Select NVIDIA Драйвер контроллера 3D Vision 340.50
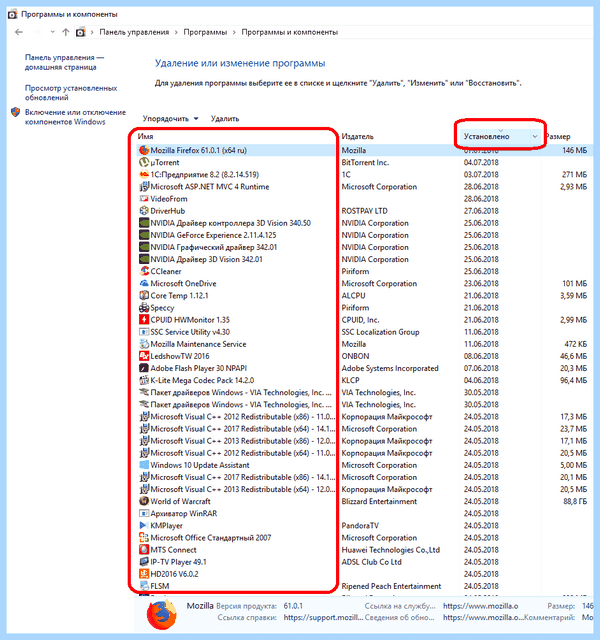This screenshot has width=600, height=640. coord(231,223)
